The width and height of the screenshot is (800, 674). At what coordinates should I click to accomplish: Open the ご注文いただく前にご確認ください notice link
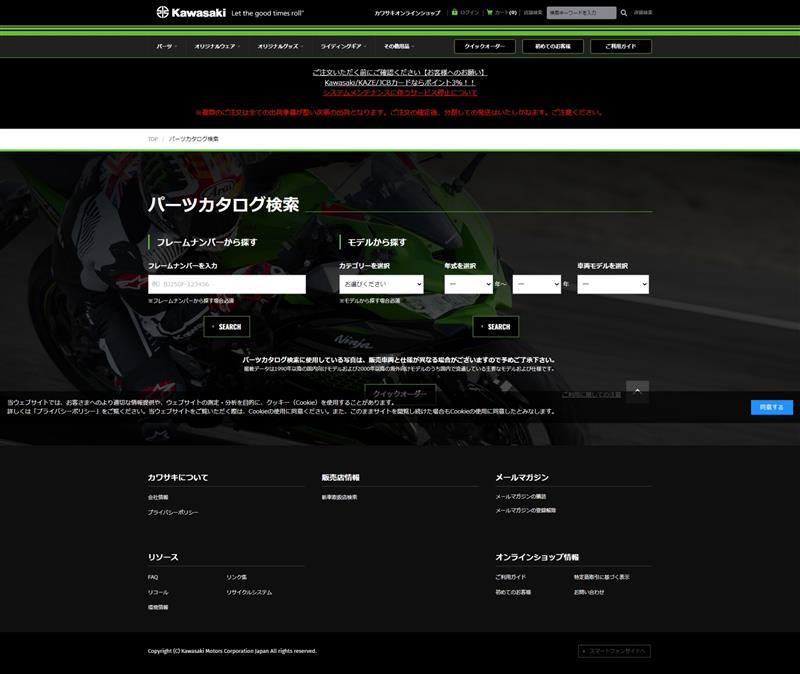(x=399, y=72)
